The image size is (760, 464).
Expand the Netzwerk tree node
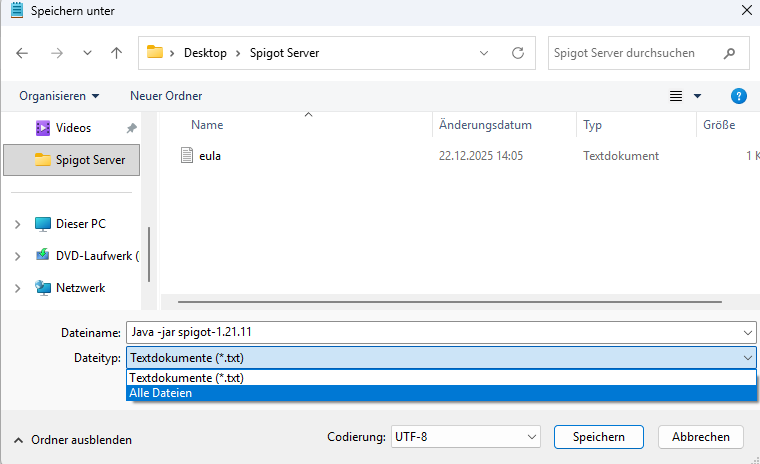(x=17, y=288)
